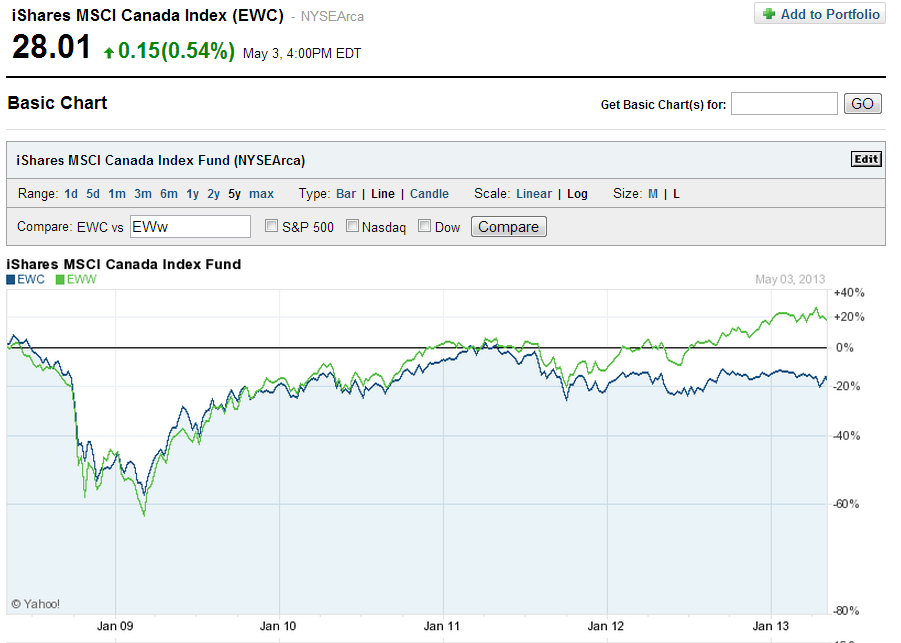Change chart range to 1y
Screen dimensions: 901x643
click(x=192, y=194)
